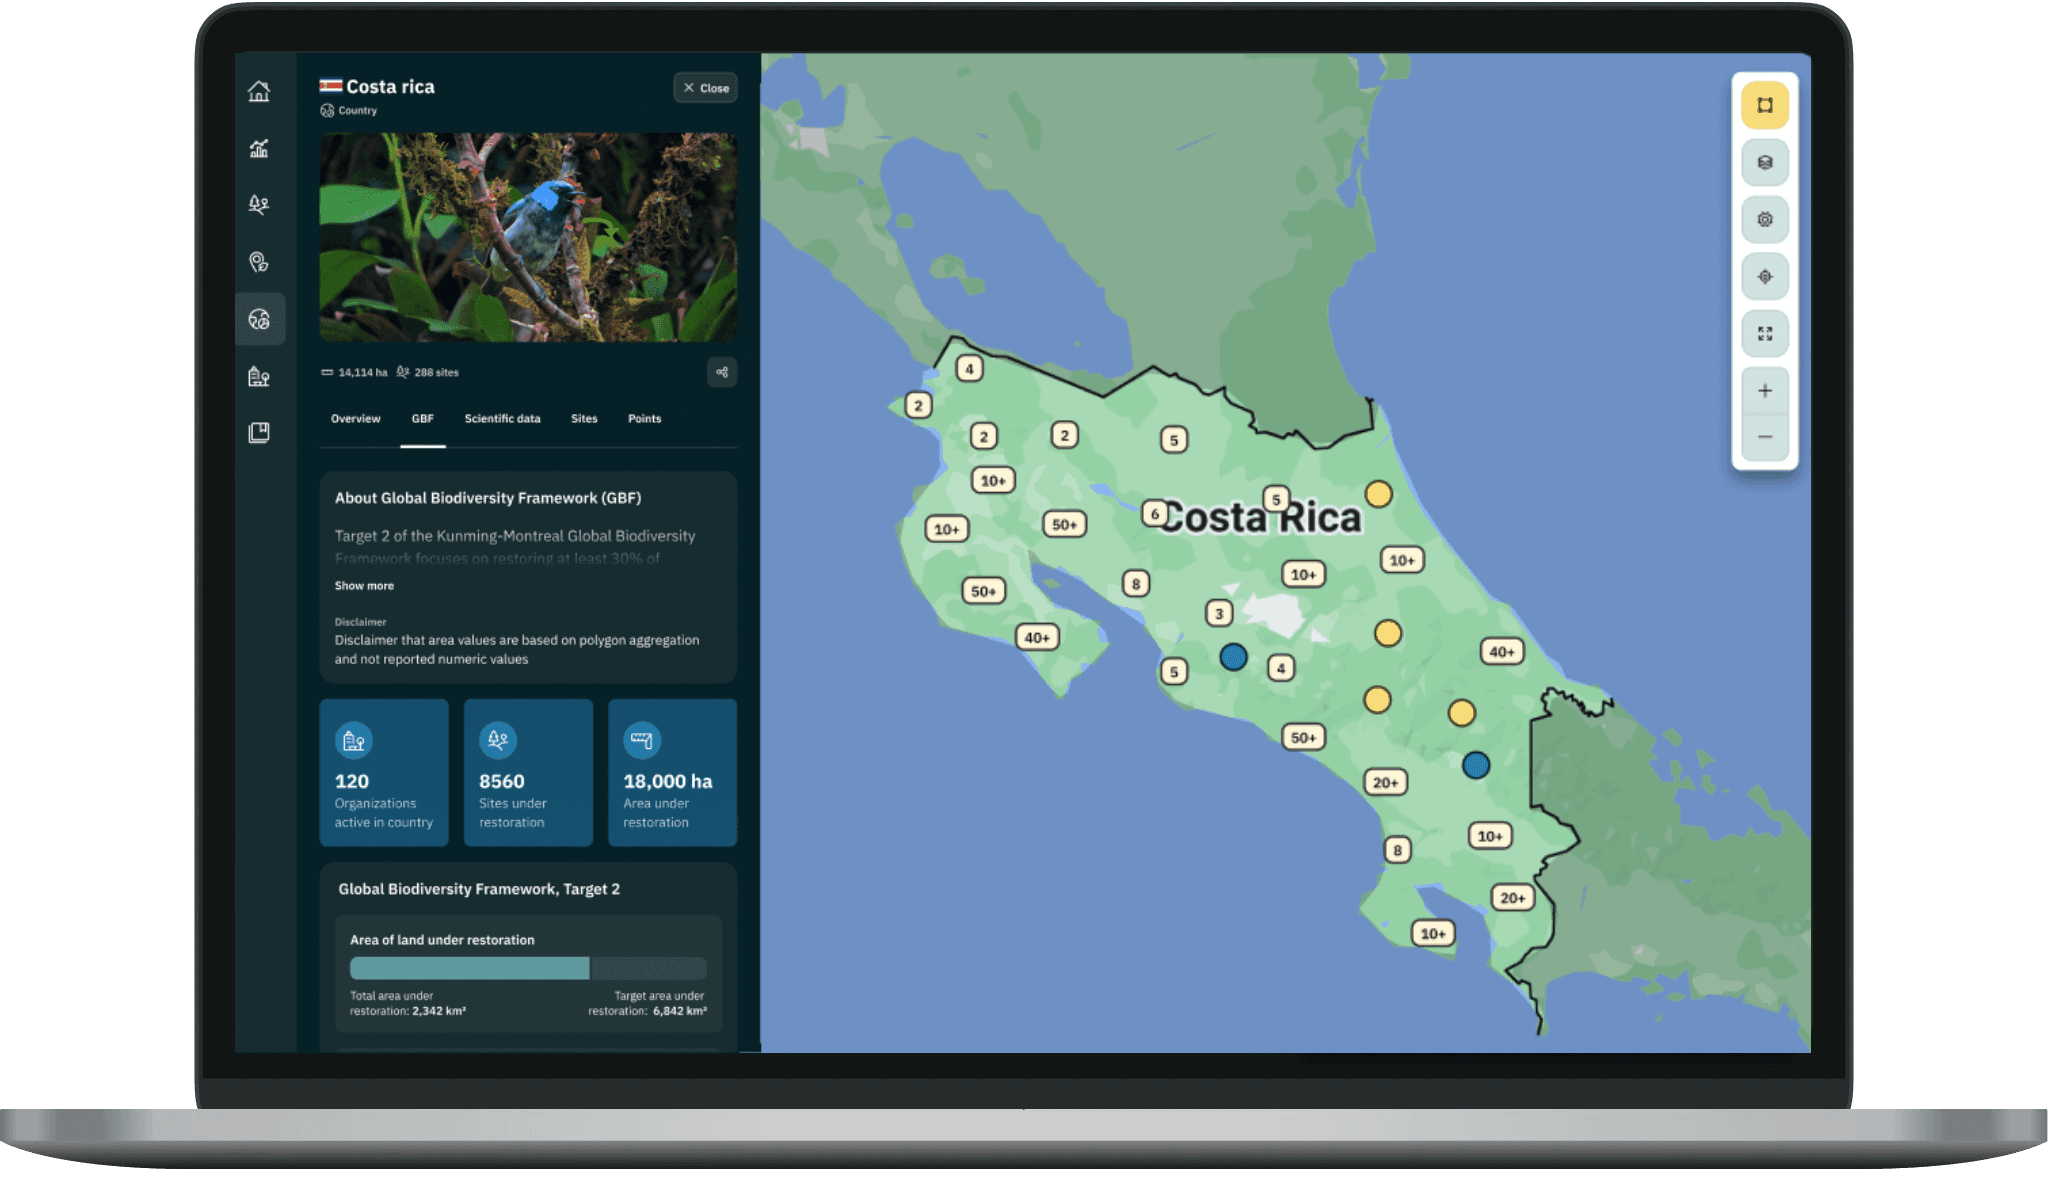
Task: Click the share icon button
Action: 722,372
